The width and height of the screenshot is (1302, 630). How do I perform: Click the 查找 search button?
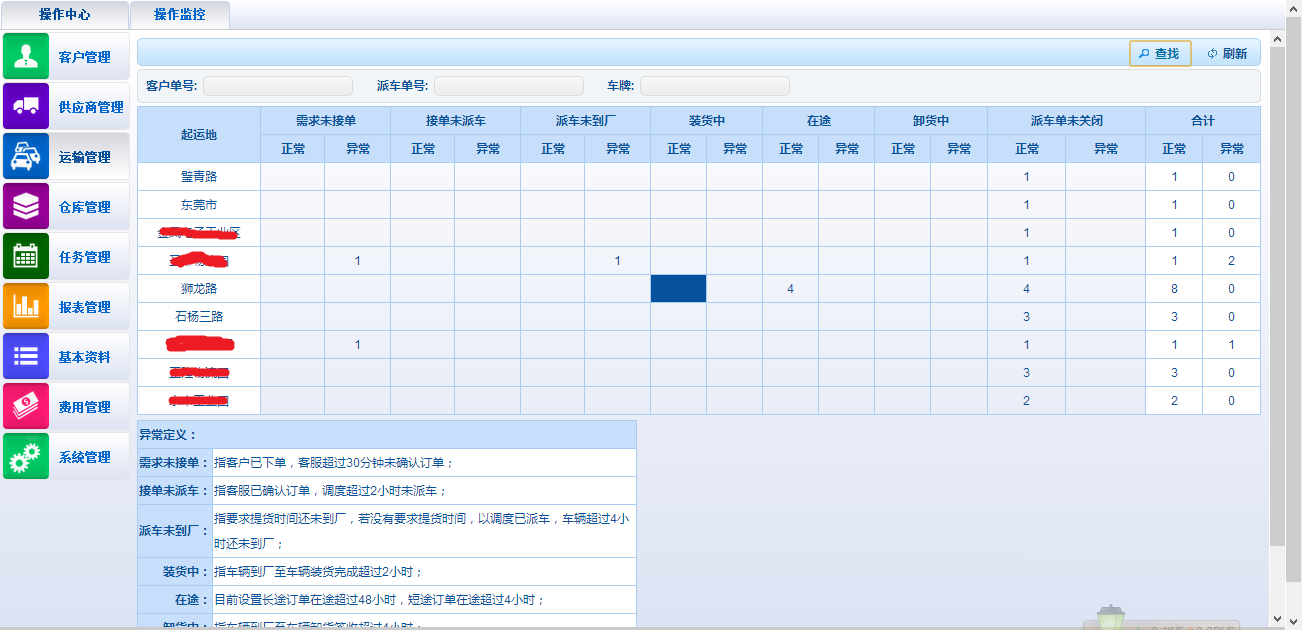1160,54
